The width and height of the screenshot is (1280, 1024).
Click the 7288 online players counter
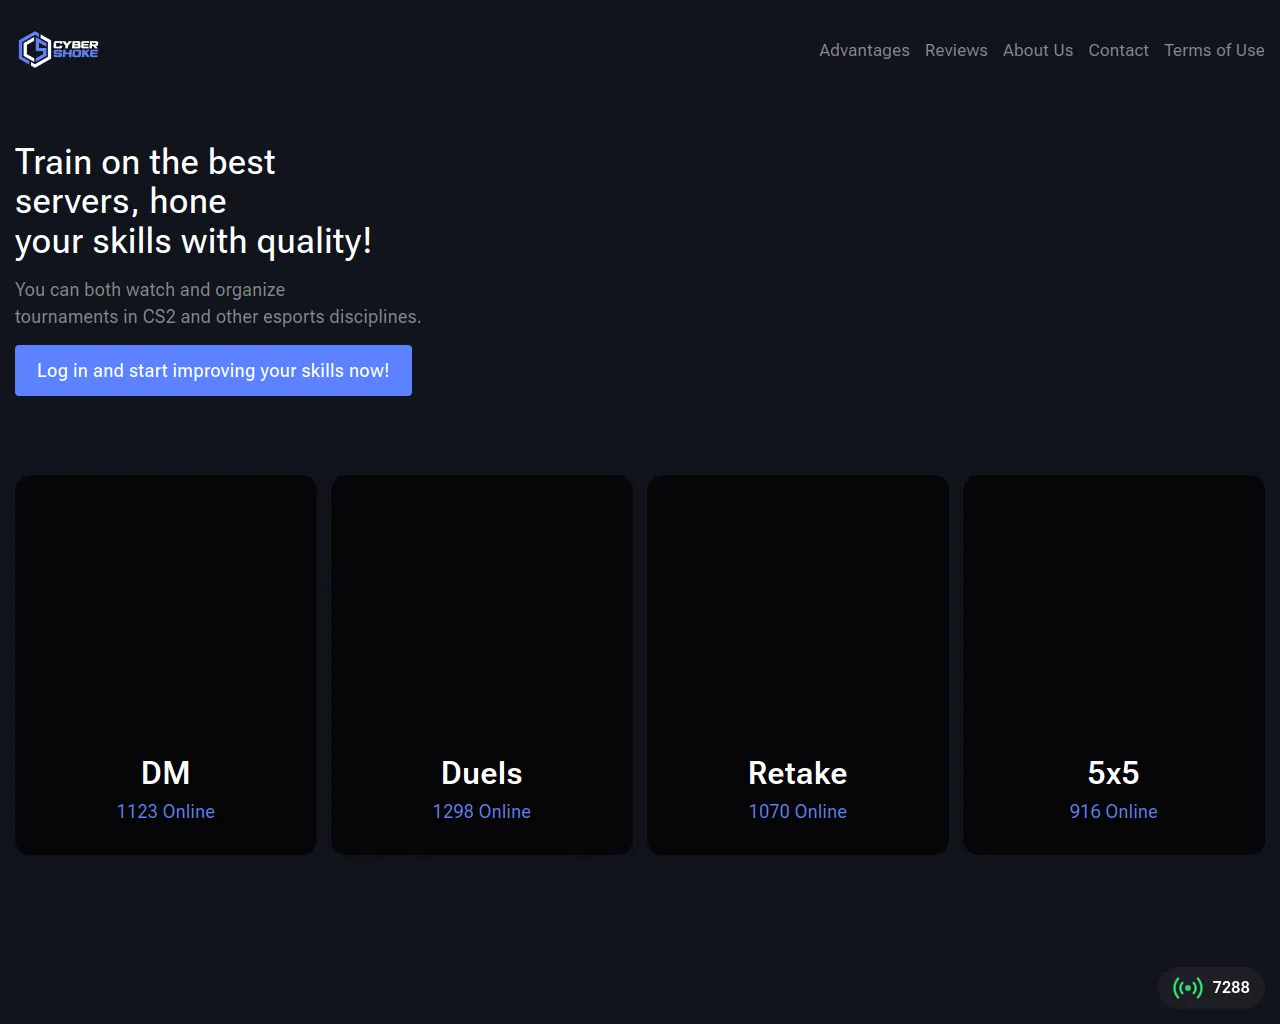(x=1231, y=987)
